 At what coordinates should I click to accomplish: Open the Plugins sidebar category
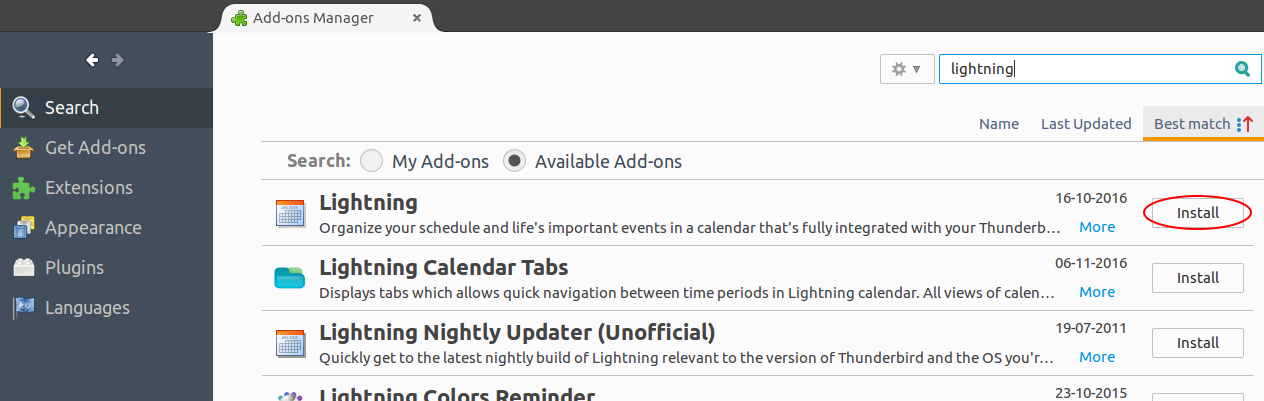[x=74, y=268]
